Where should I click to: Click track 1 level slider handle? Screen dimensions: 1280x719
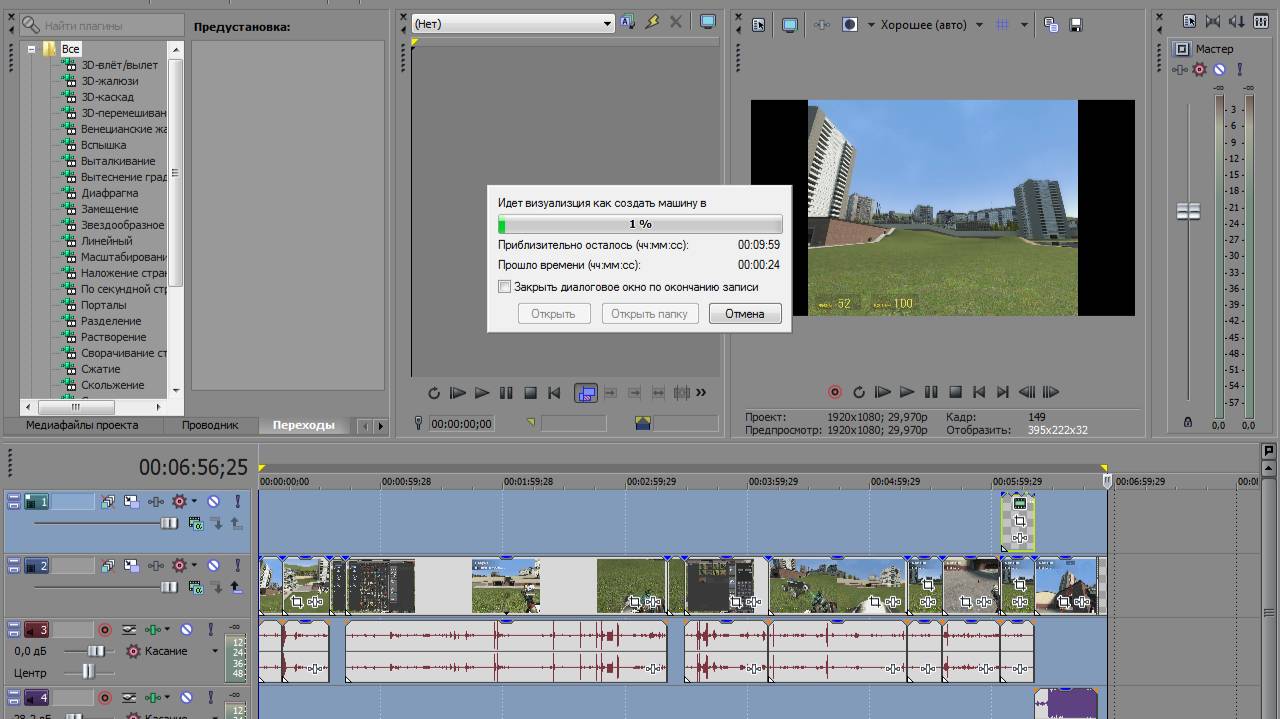[x=169, y=523]
